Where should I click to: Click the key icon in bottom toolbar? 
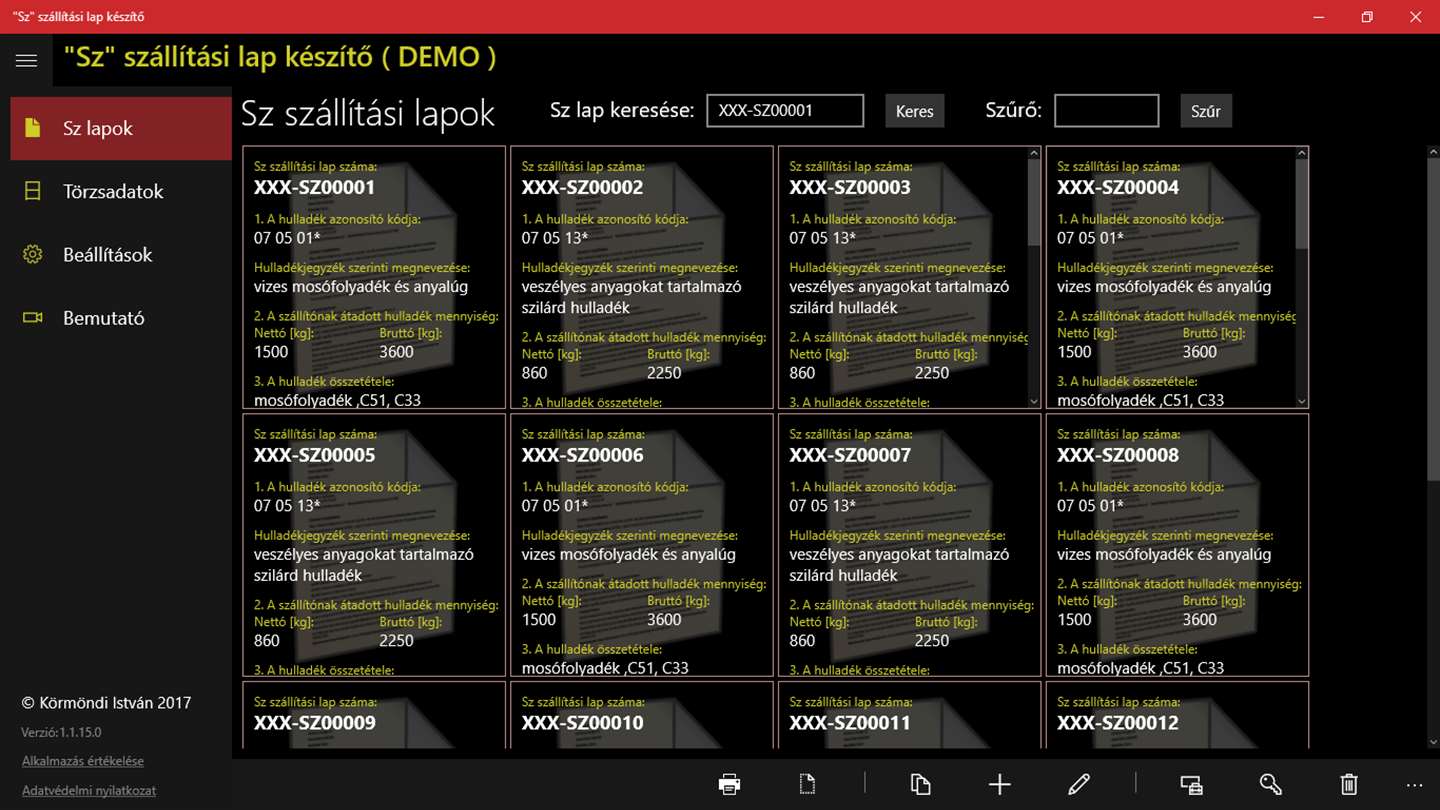1270,785
